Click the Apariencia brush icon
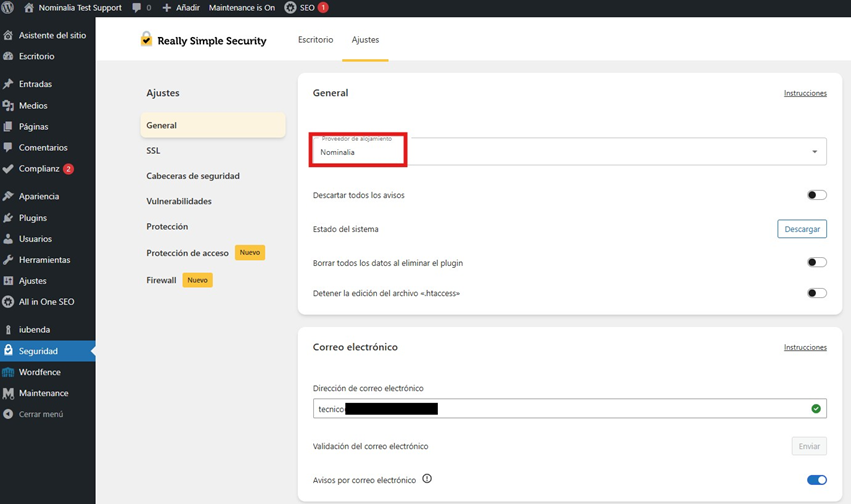Image resolution: width=851 pixels, height=504 pixels. 8,196
